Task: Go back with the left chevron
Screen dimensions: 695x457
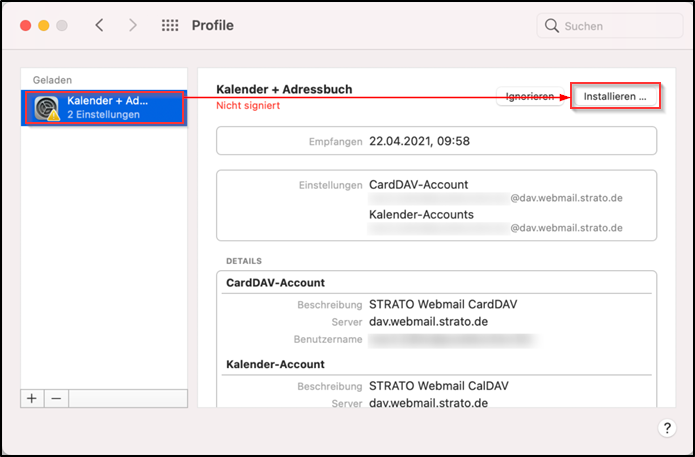Action: click(99, 25)
